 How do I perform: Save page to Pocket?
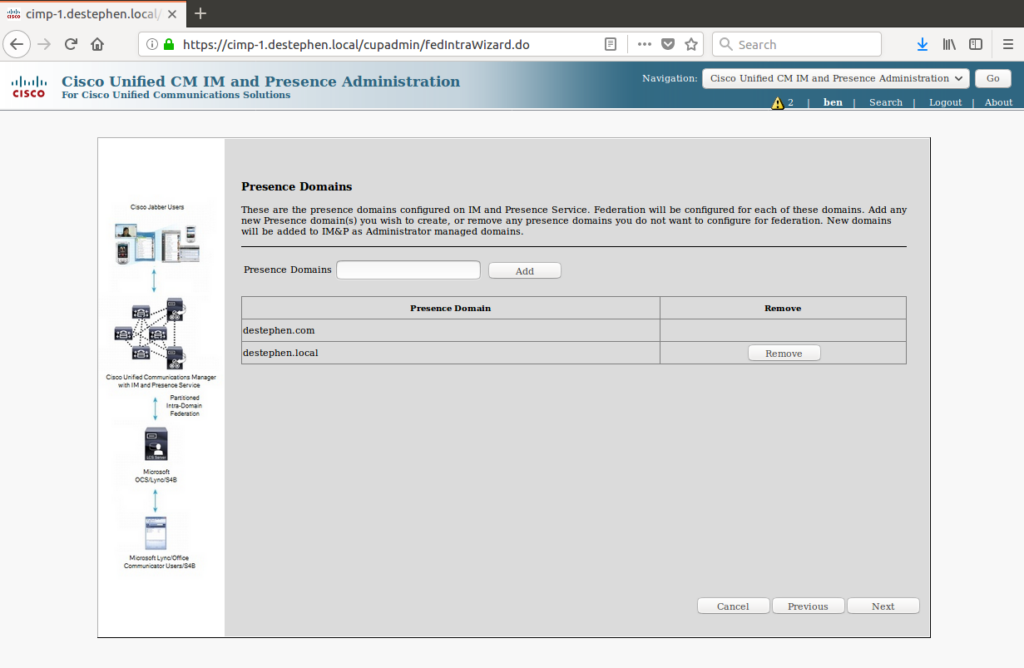667,44
